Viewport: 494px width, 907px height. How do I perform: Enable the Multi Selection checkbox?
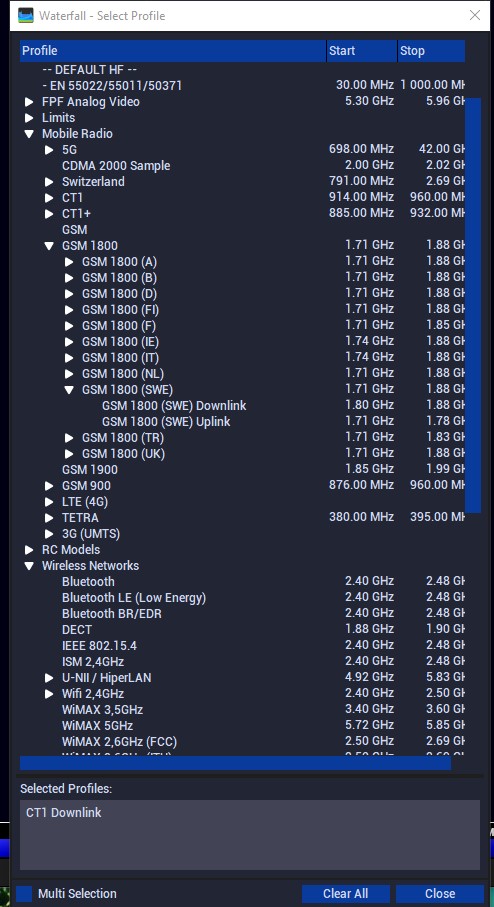pos(24,894)
